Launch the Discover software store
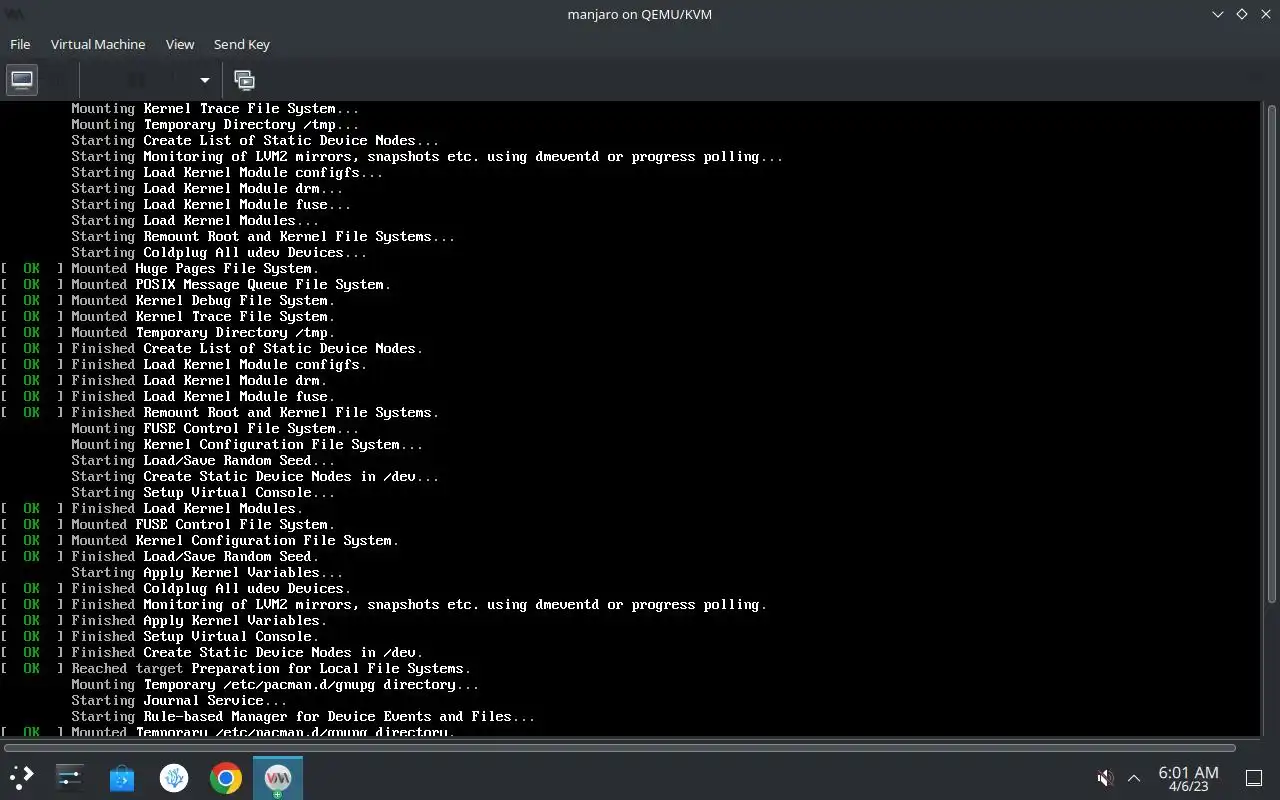Viewport: 1280px width, 800px height. (122, 777)
